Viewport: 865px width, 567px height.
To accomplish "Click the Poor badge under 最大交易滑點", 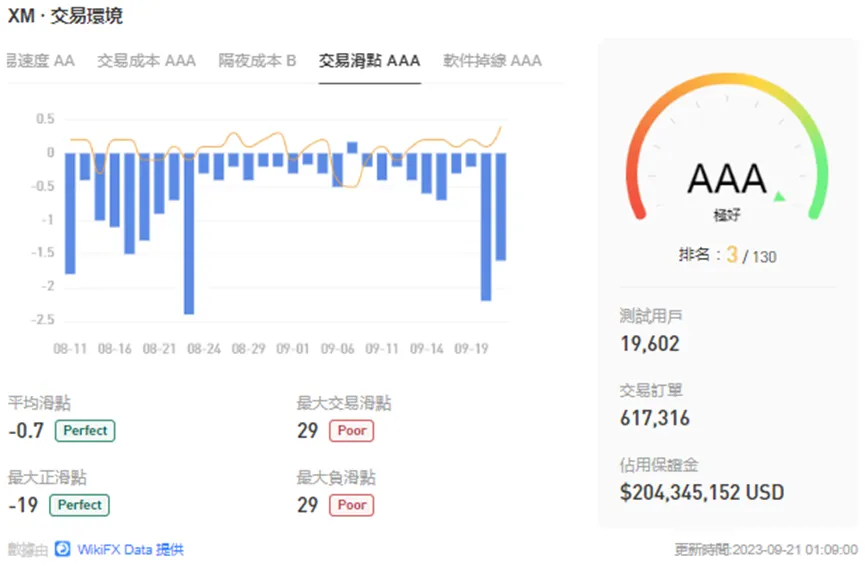I will pyautogui.click(x=351, y=430).
